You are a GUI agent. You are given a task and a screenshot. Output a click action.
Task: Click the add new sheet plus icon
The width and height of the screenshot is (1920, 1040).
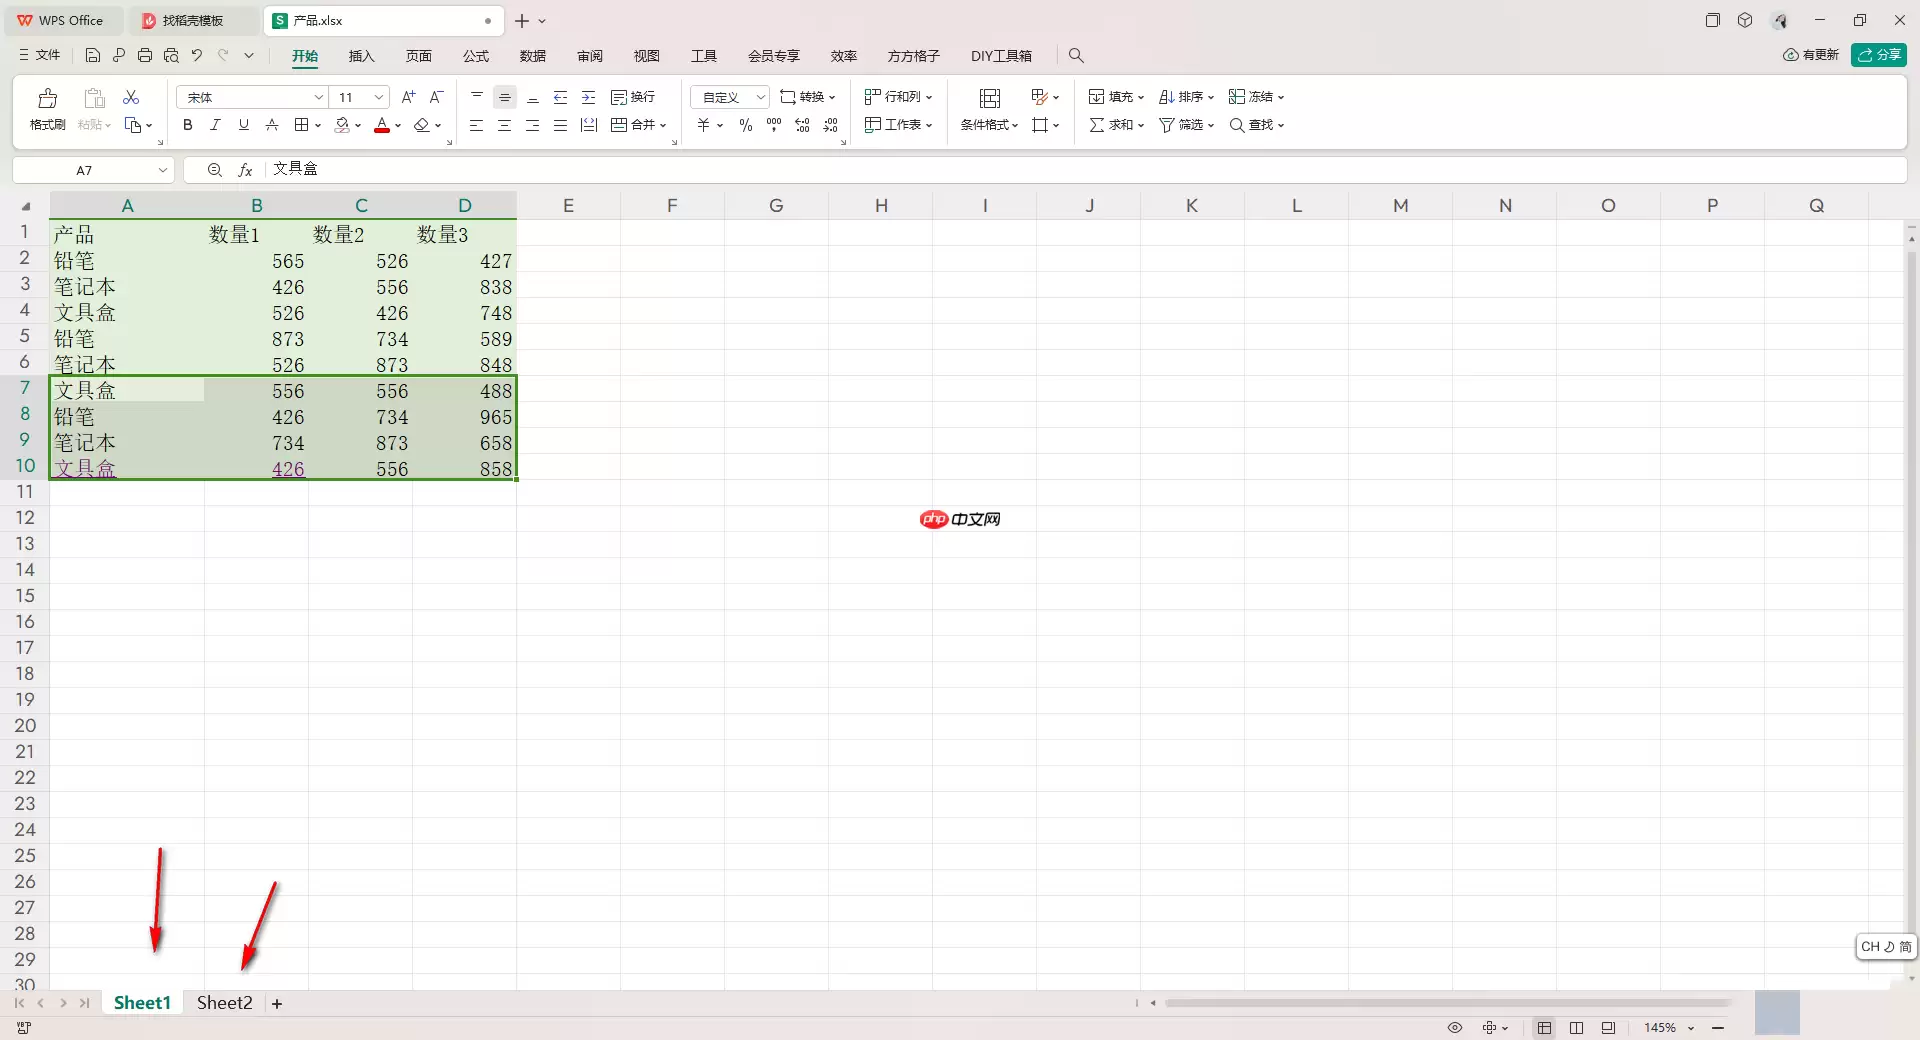pos(277,1003)
